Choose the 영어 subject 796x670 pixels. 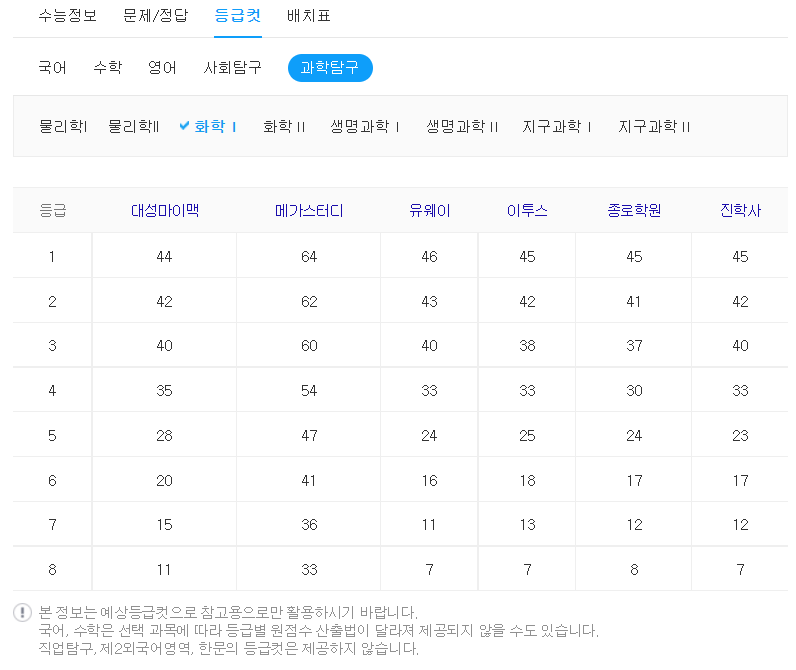point(162,68)
